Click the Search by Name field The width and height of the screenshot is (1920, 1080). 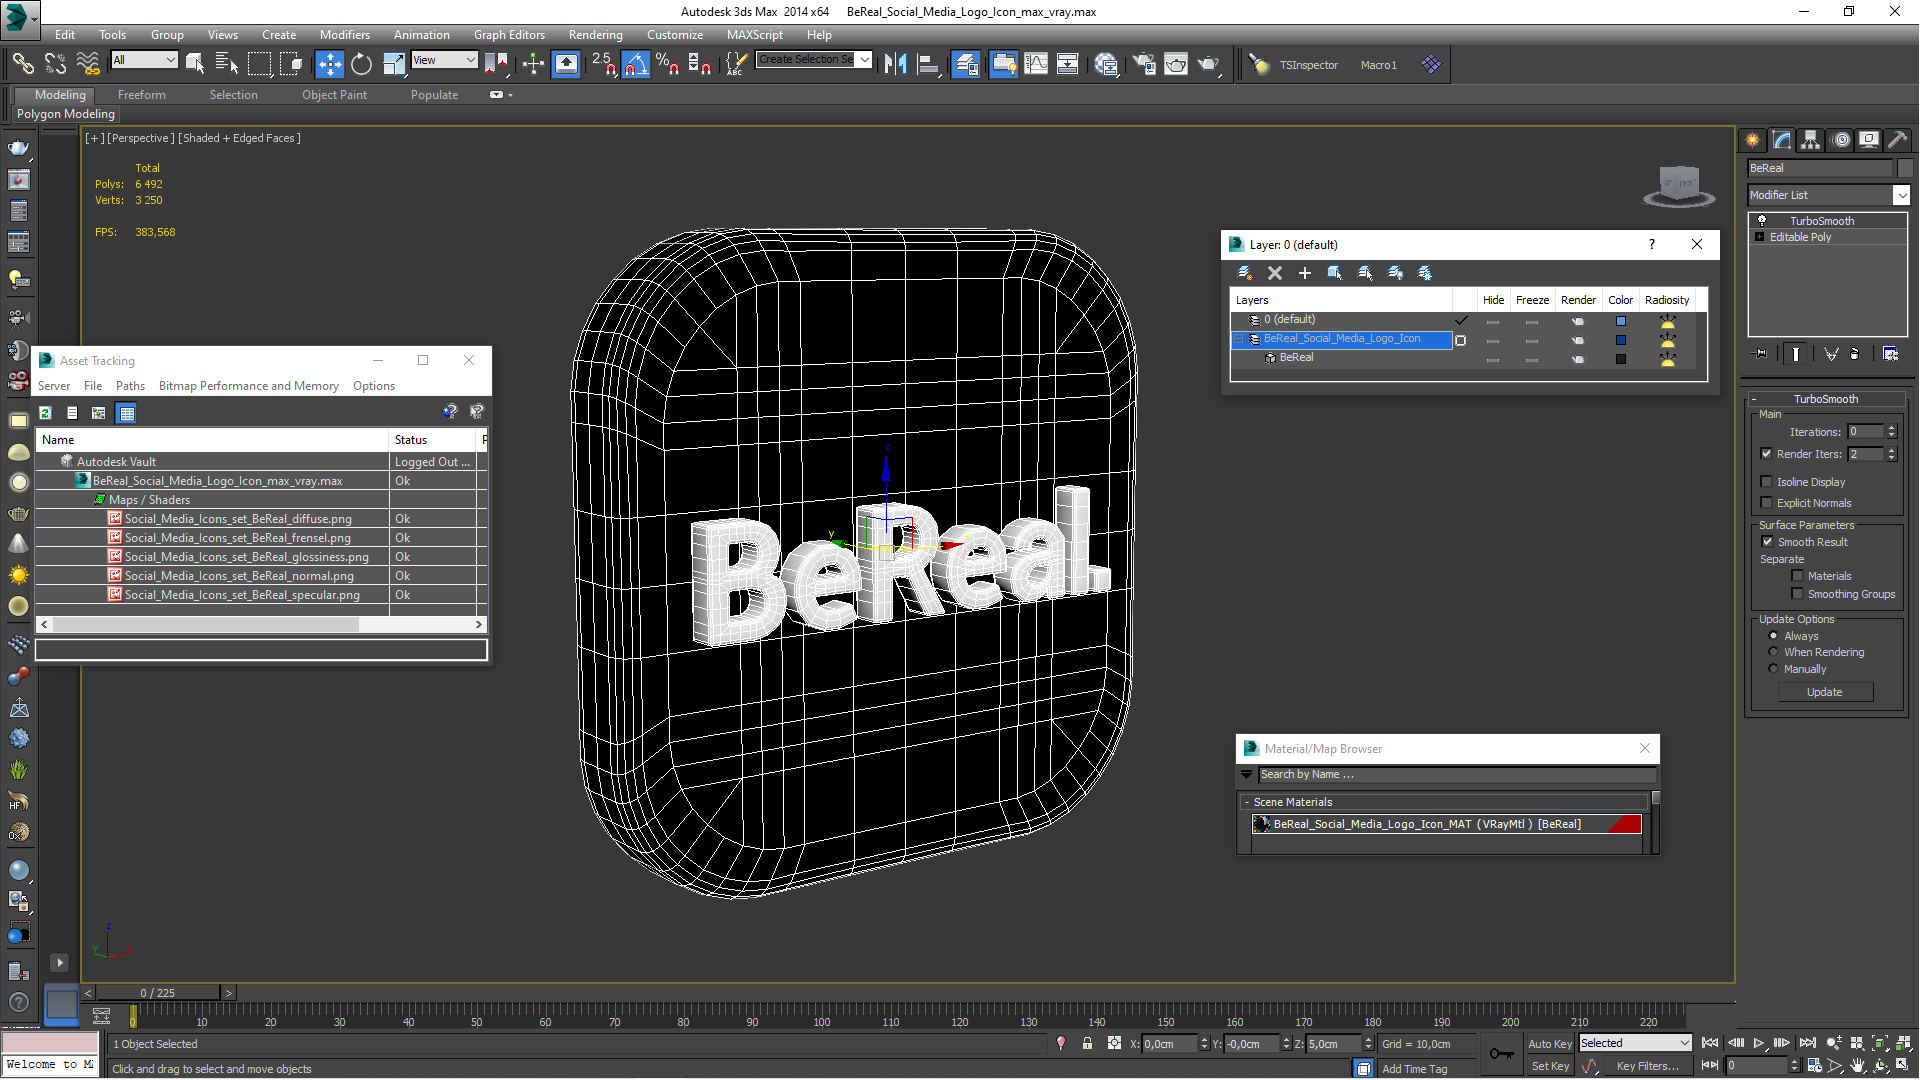[x=1456, y=774]
